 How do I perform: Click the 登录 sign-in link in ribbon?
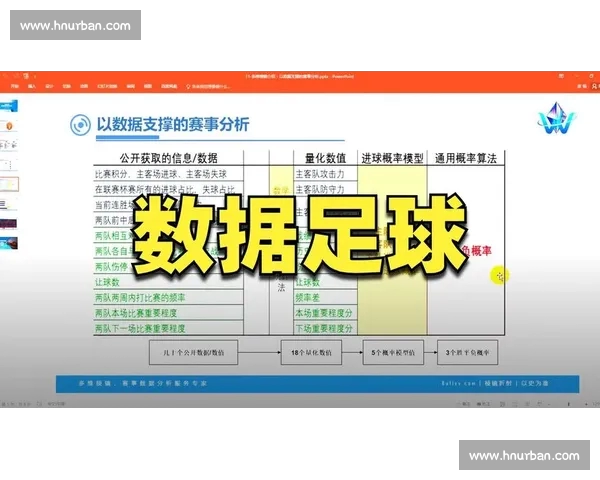tap(582, 86)
